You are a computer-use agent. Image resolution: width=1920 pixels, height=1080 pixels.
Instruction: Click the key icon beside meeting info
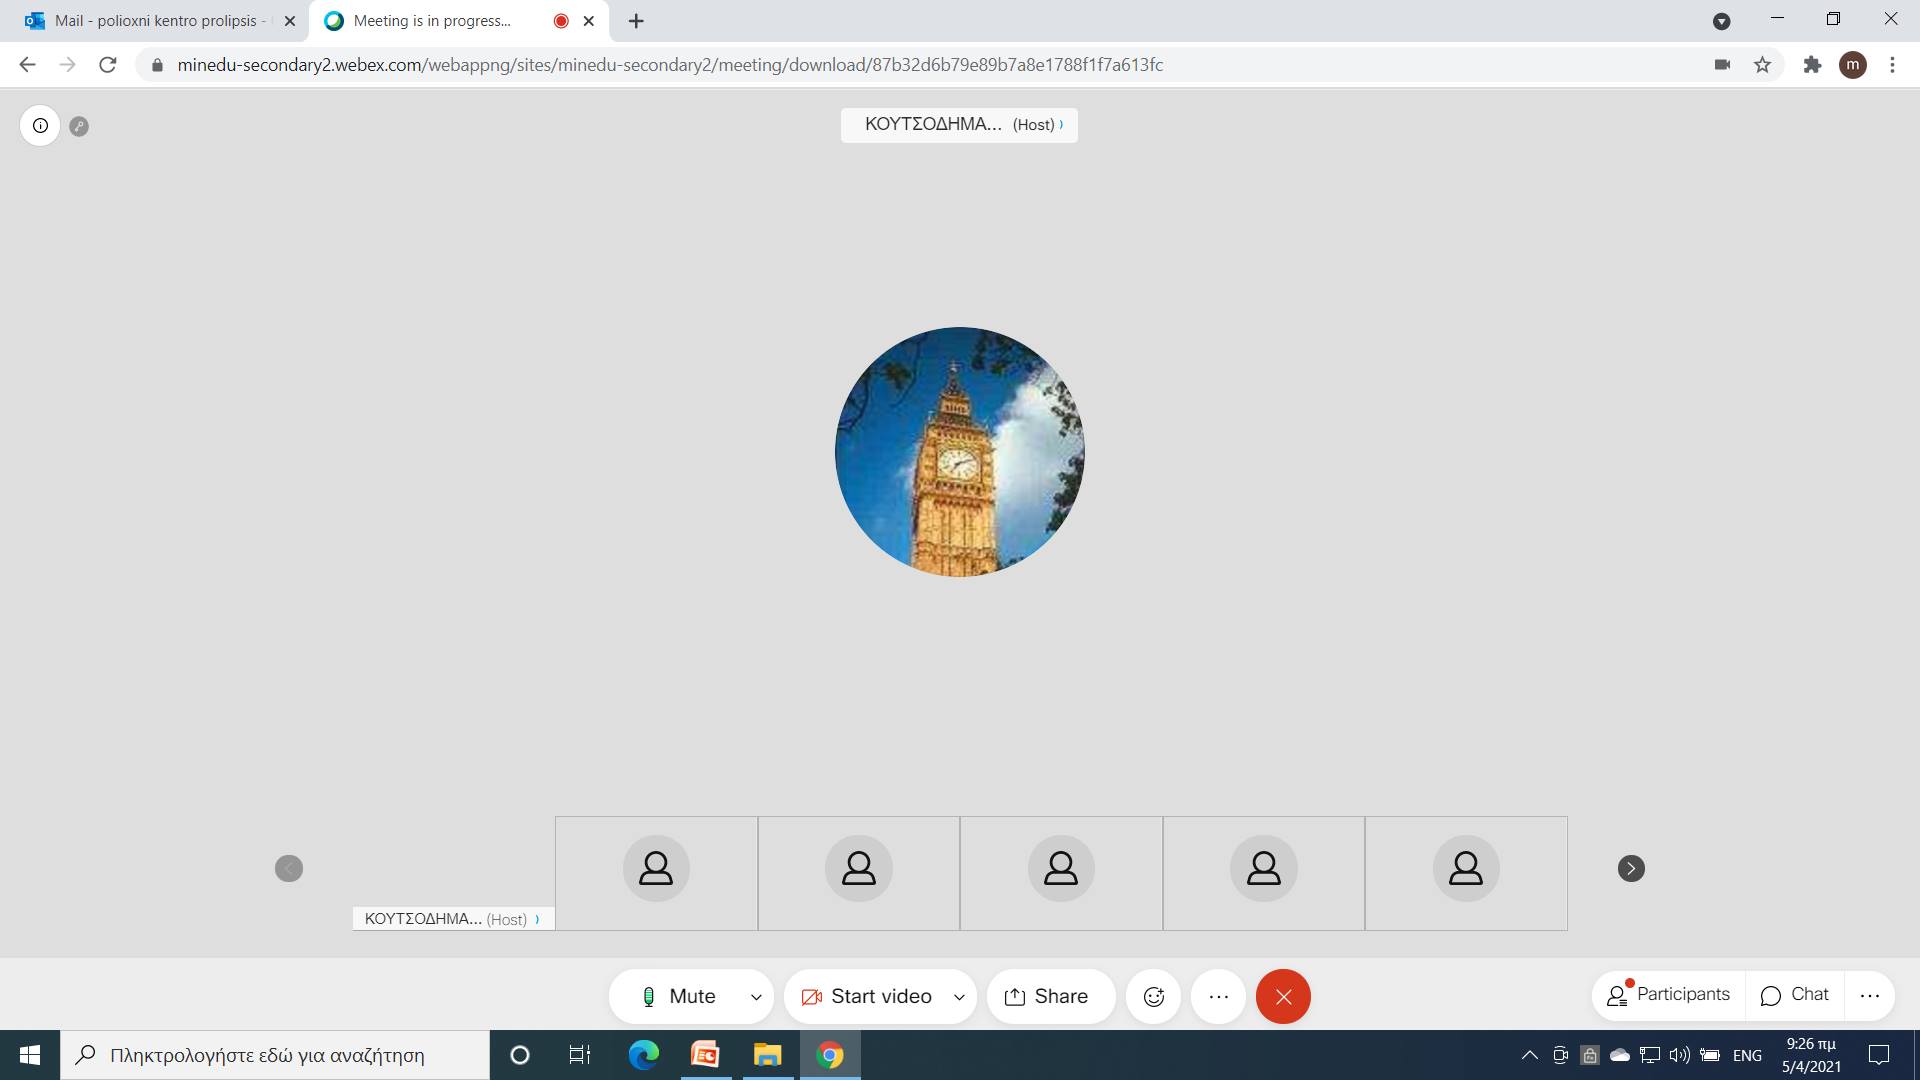79,126
